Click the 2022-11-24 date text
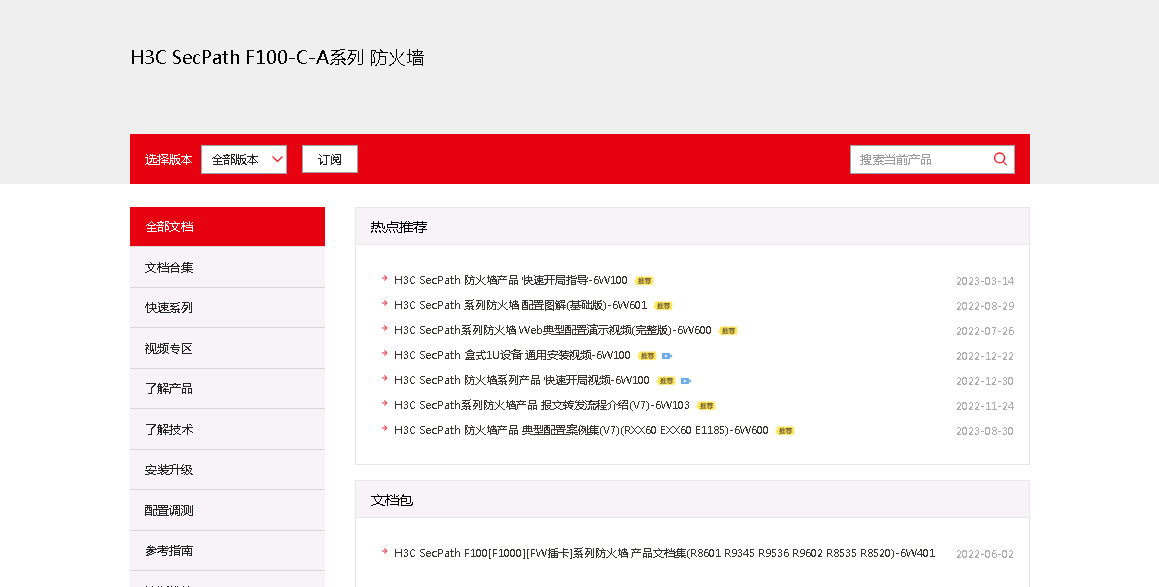This screenshot has height=587, width=1159. [x=985, y=406]
